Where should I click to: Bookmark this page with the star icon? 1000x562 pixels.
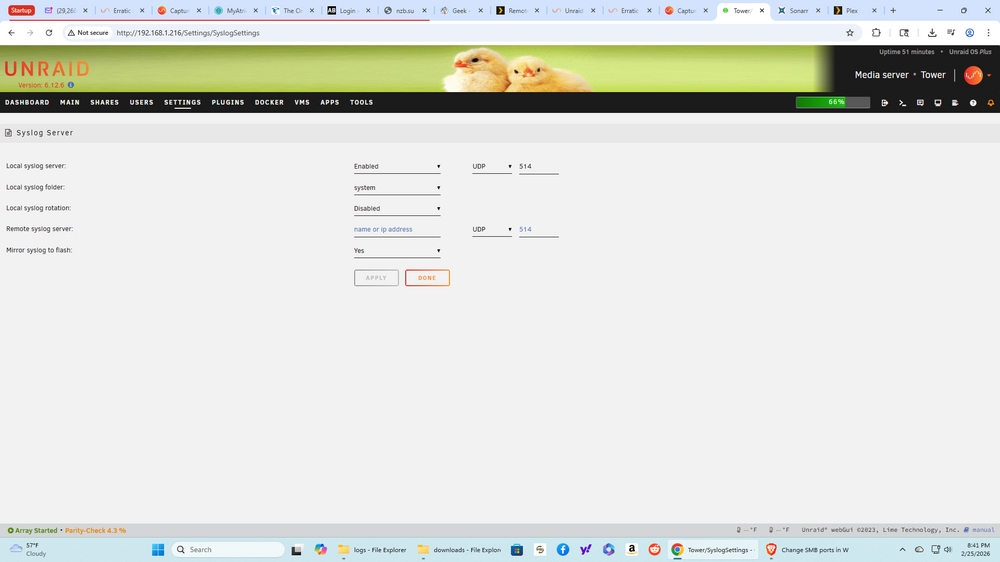coord(849,33)
